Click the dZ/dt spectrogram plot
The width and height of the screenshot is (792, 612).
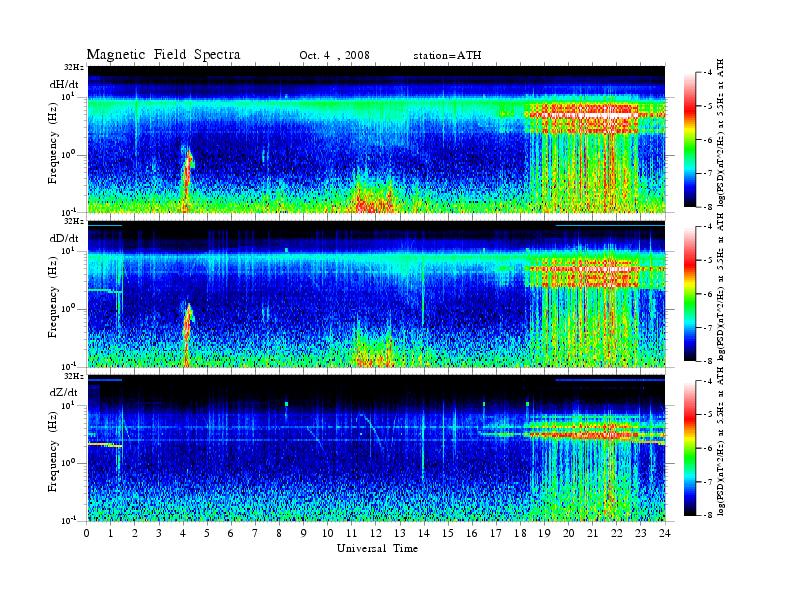coord(376,447)
